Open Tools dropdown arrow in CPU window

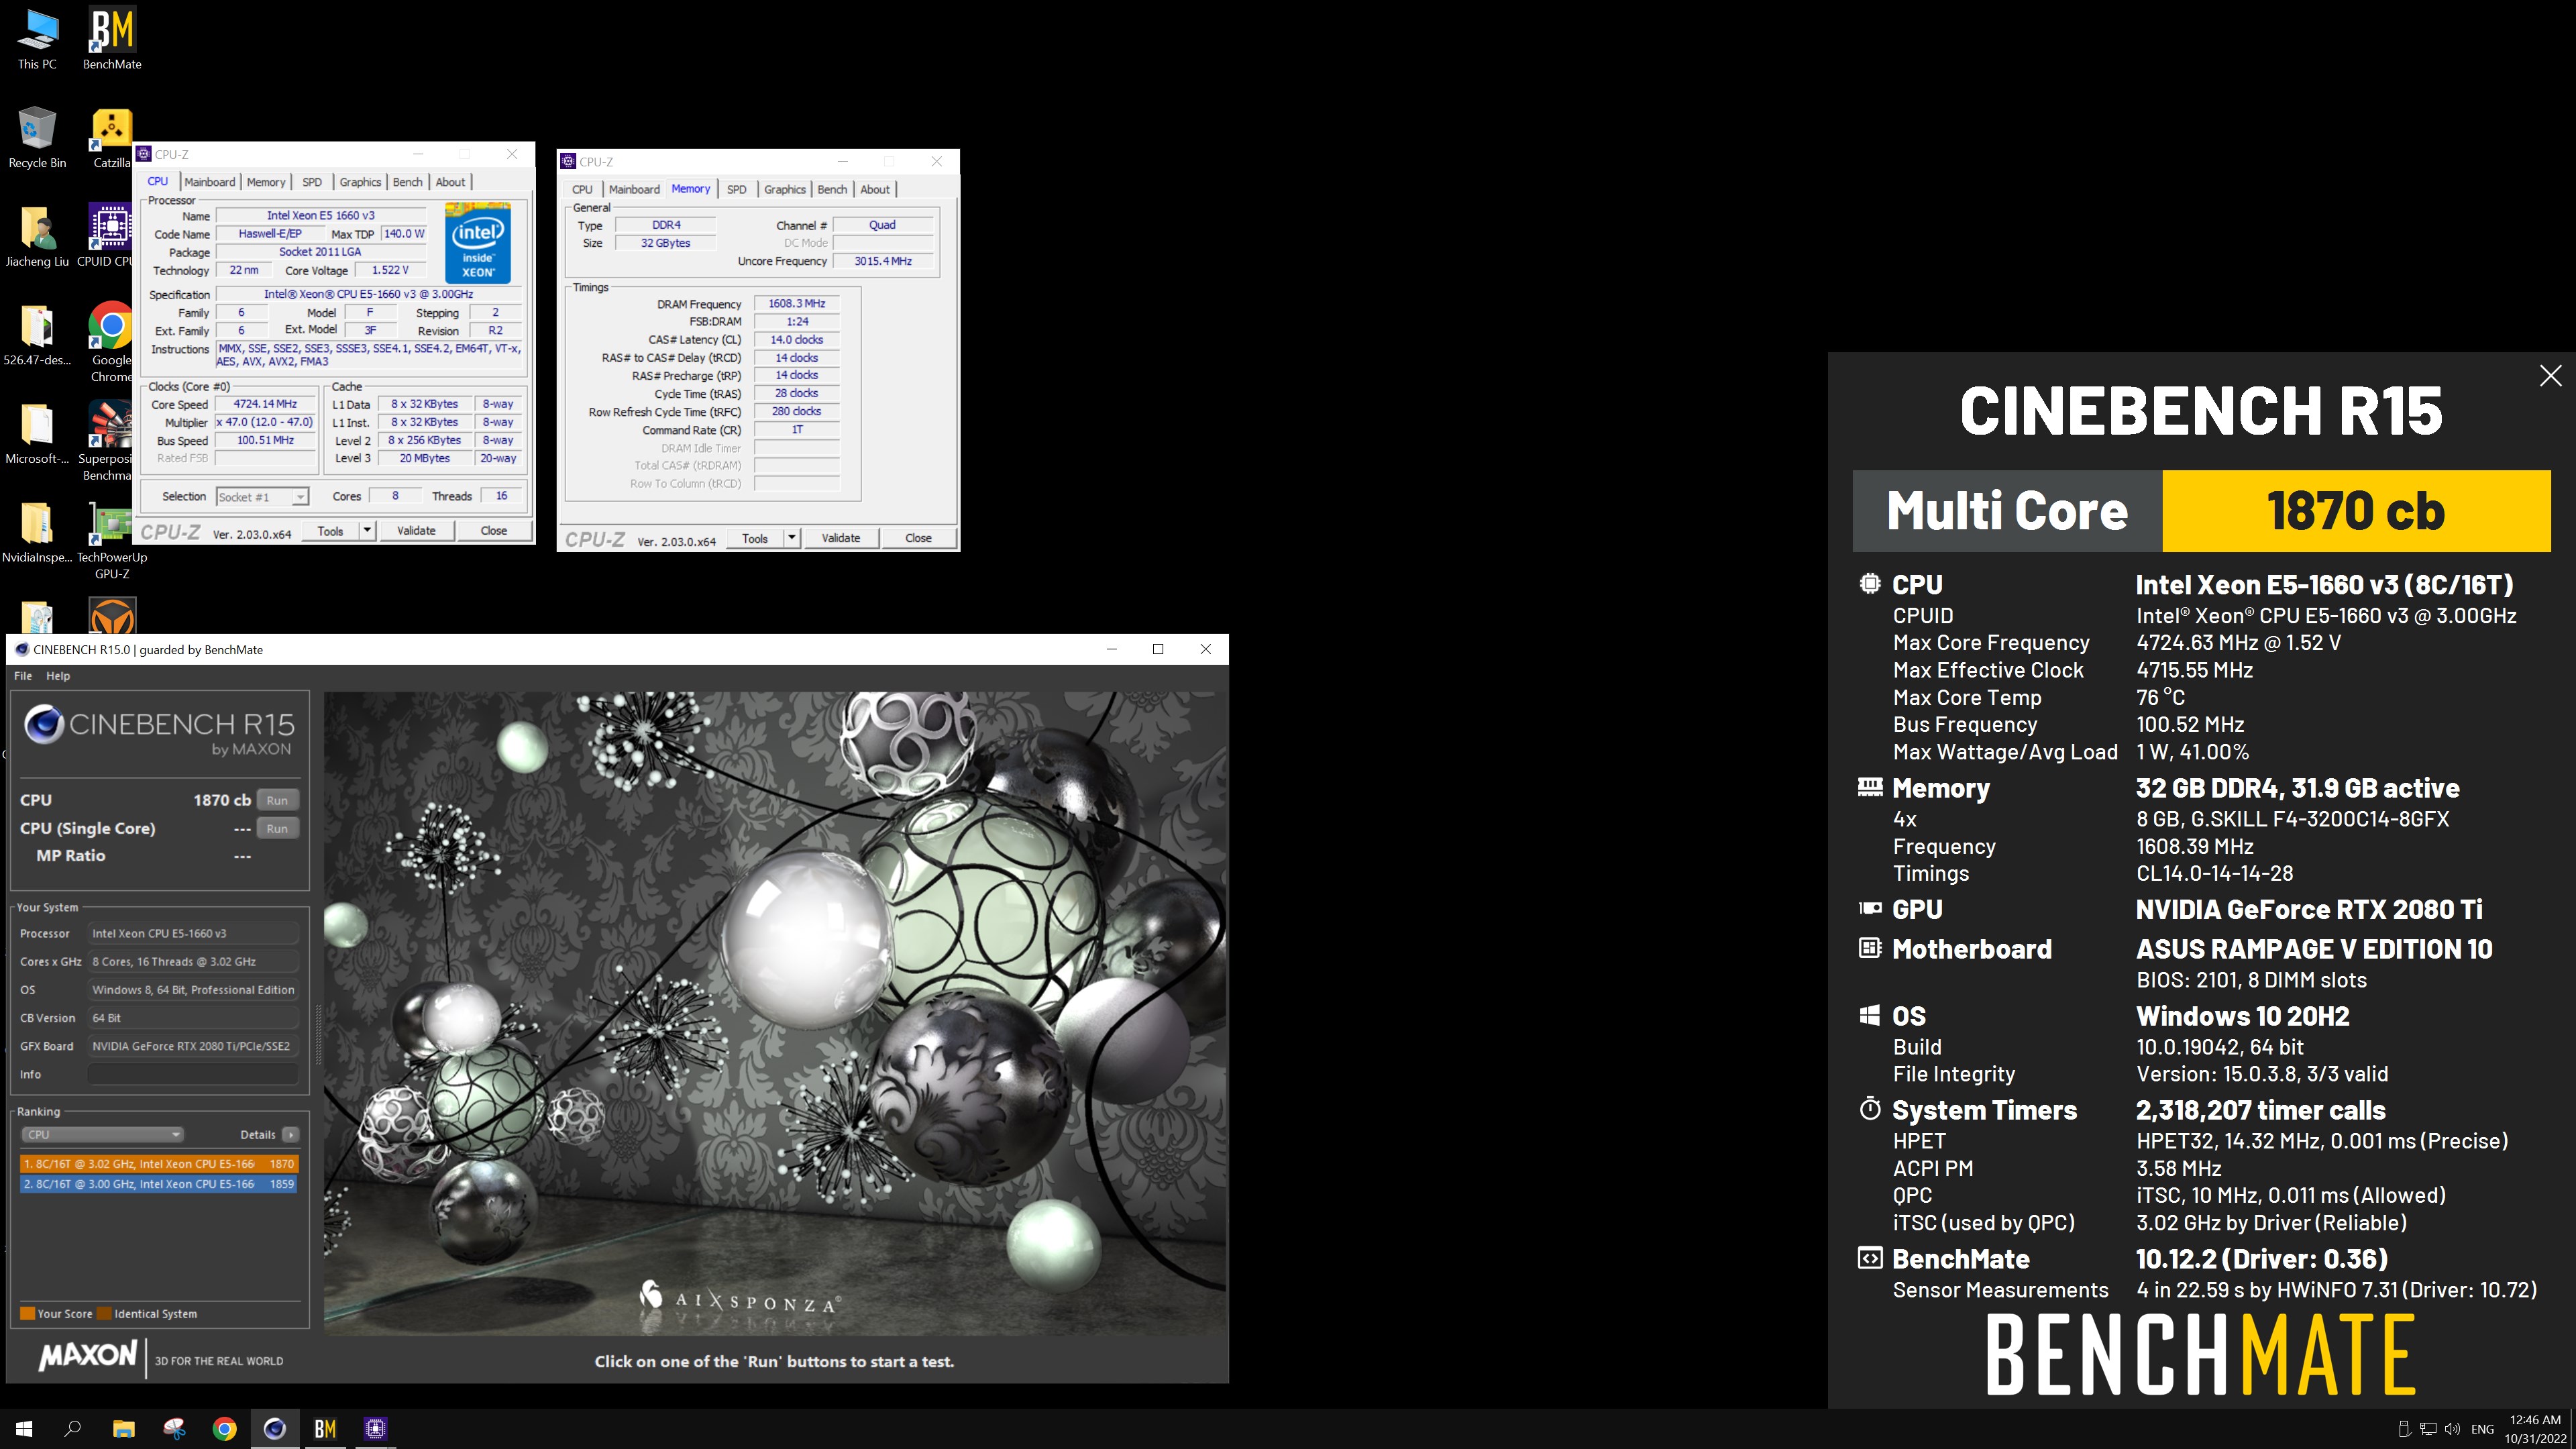pyautogui.click(x=367, y=530)
